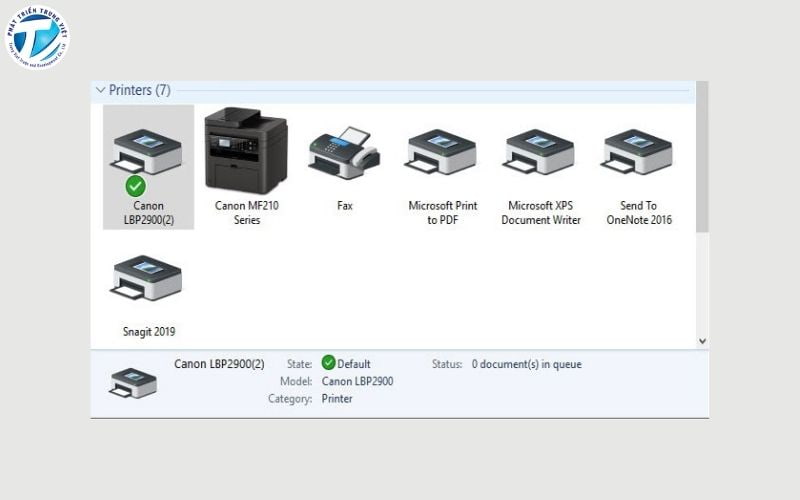Click green default checkmark on Canon LBP2900(2)
800x500 pixels.
[136, 186]
